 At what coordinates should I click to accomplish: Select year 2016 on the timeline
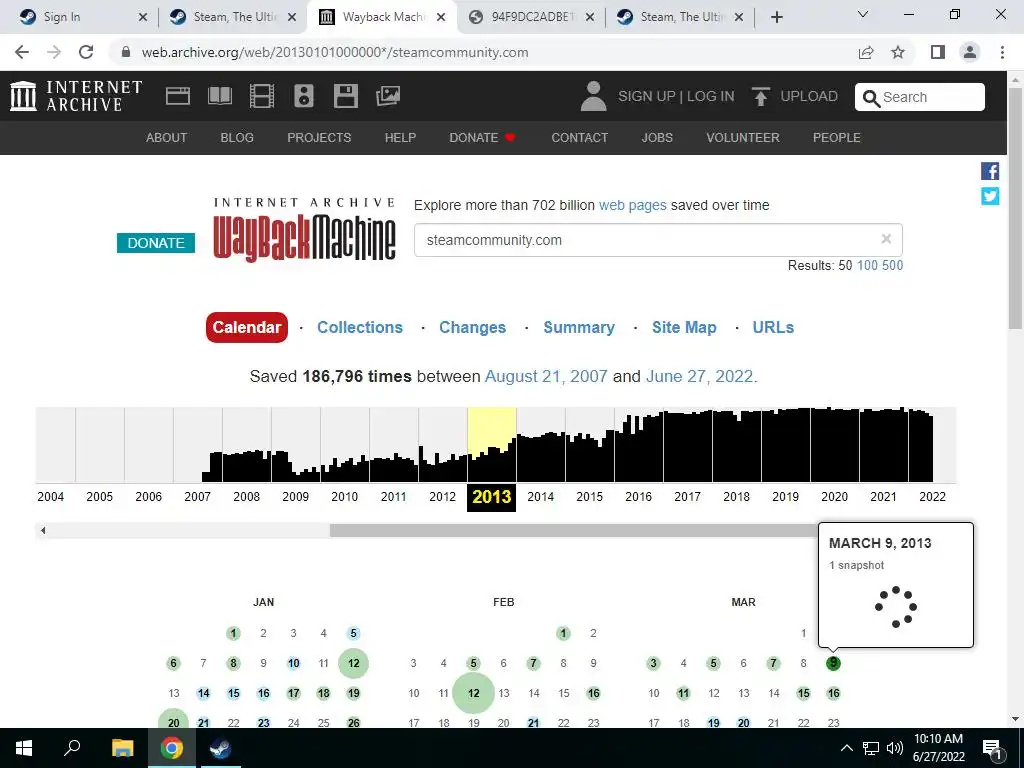click(638, 496)
